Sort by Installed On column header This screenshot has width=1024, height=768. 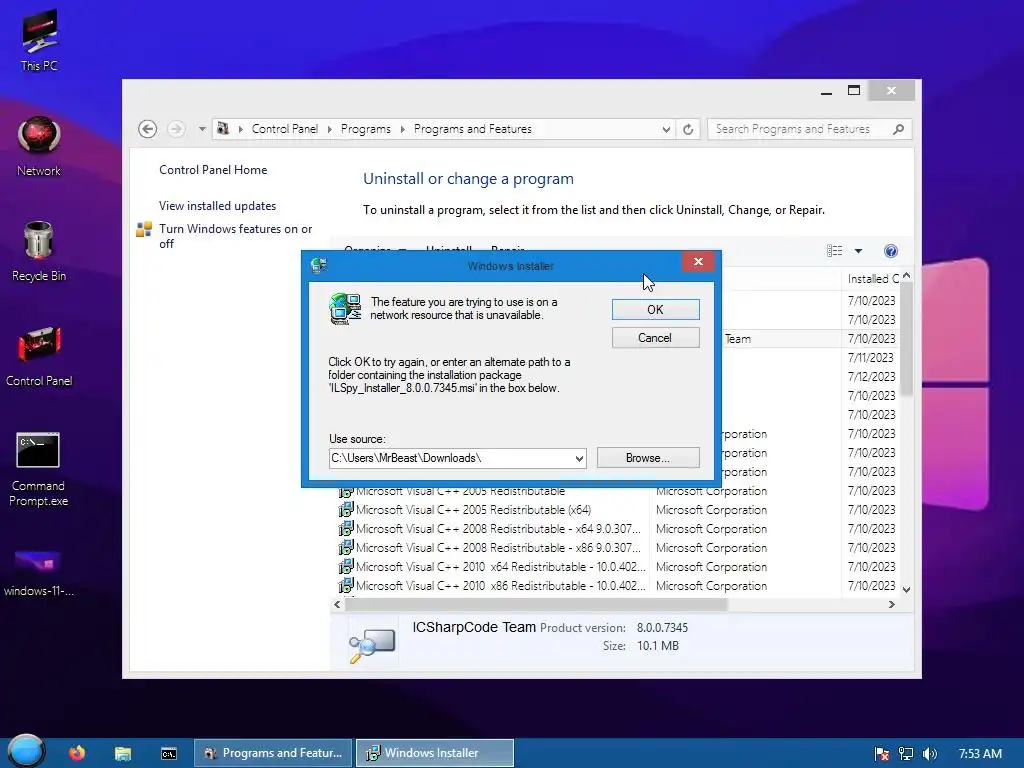(x=872, y=279)
